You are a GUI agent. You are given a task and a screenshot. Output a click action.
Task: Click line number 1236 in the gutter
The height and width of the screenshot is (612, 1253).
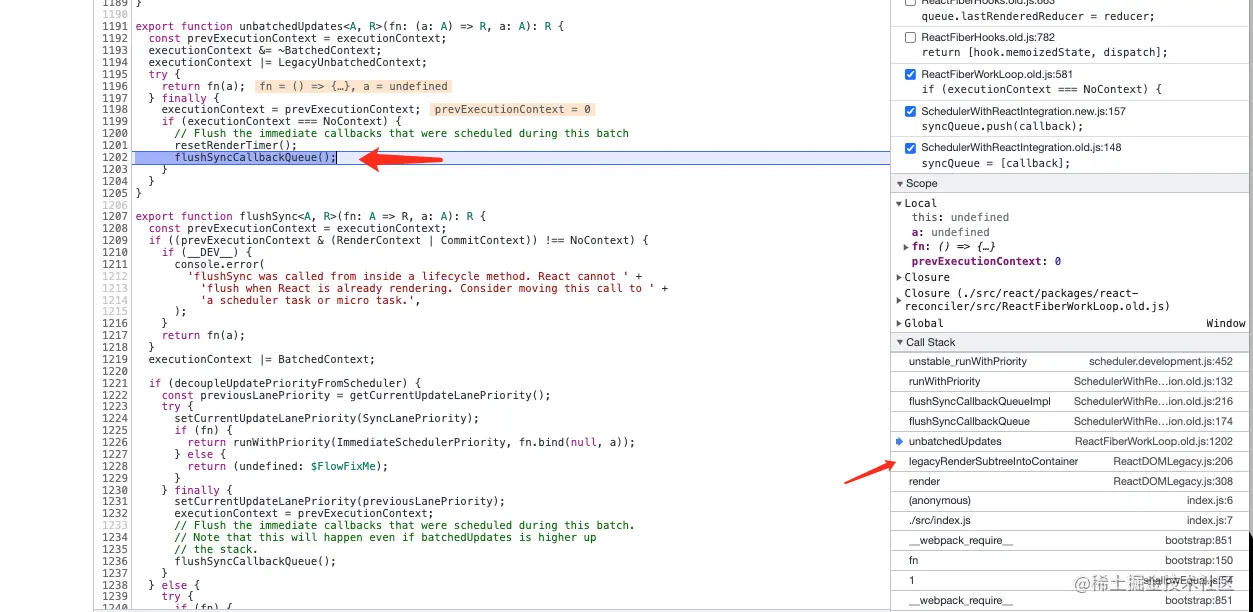[115, 561]
